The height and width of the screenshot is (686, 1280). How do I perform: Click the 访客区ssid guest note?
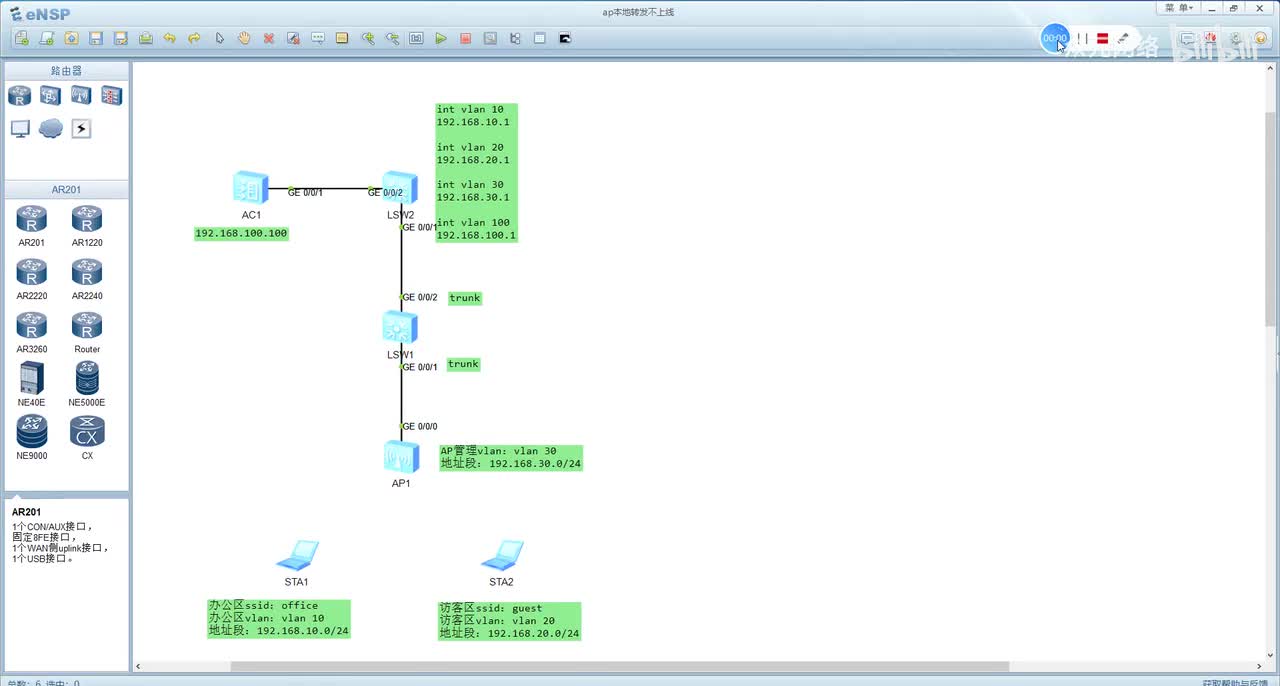(509, 621)
